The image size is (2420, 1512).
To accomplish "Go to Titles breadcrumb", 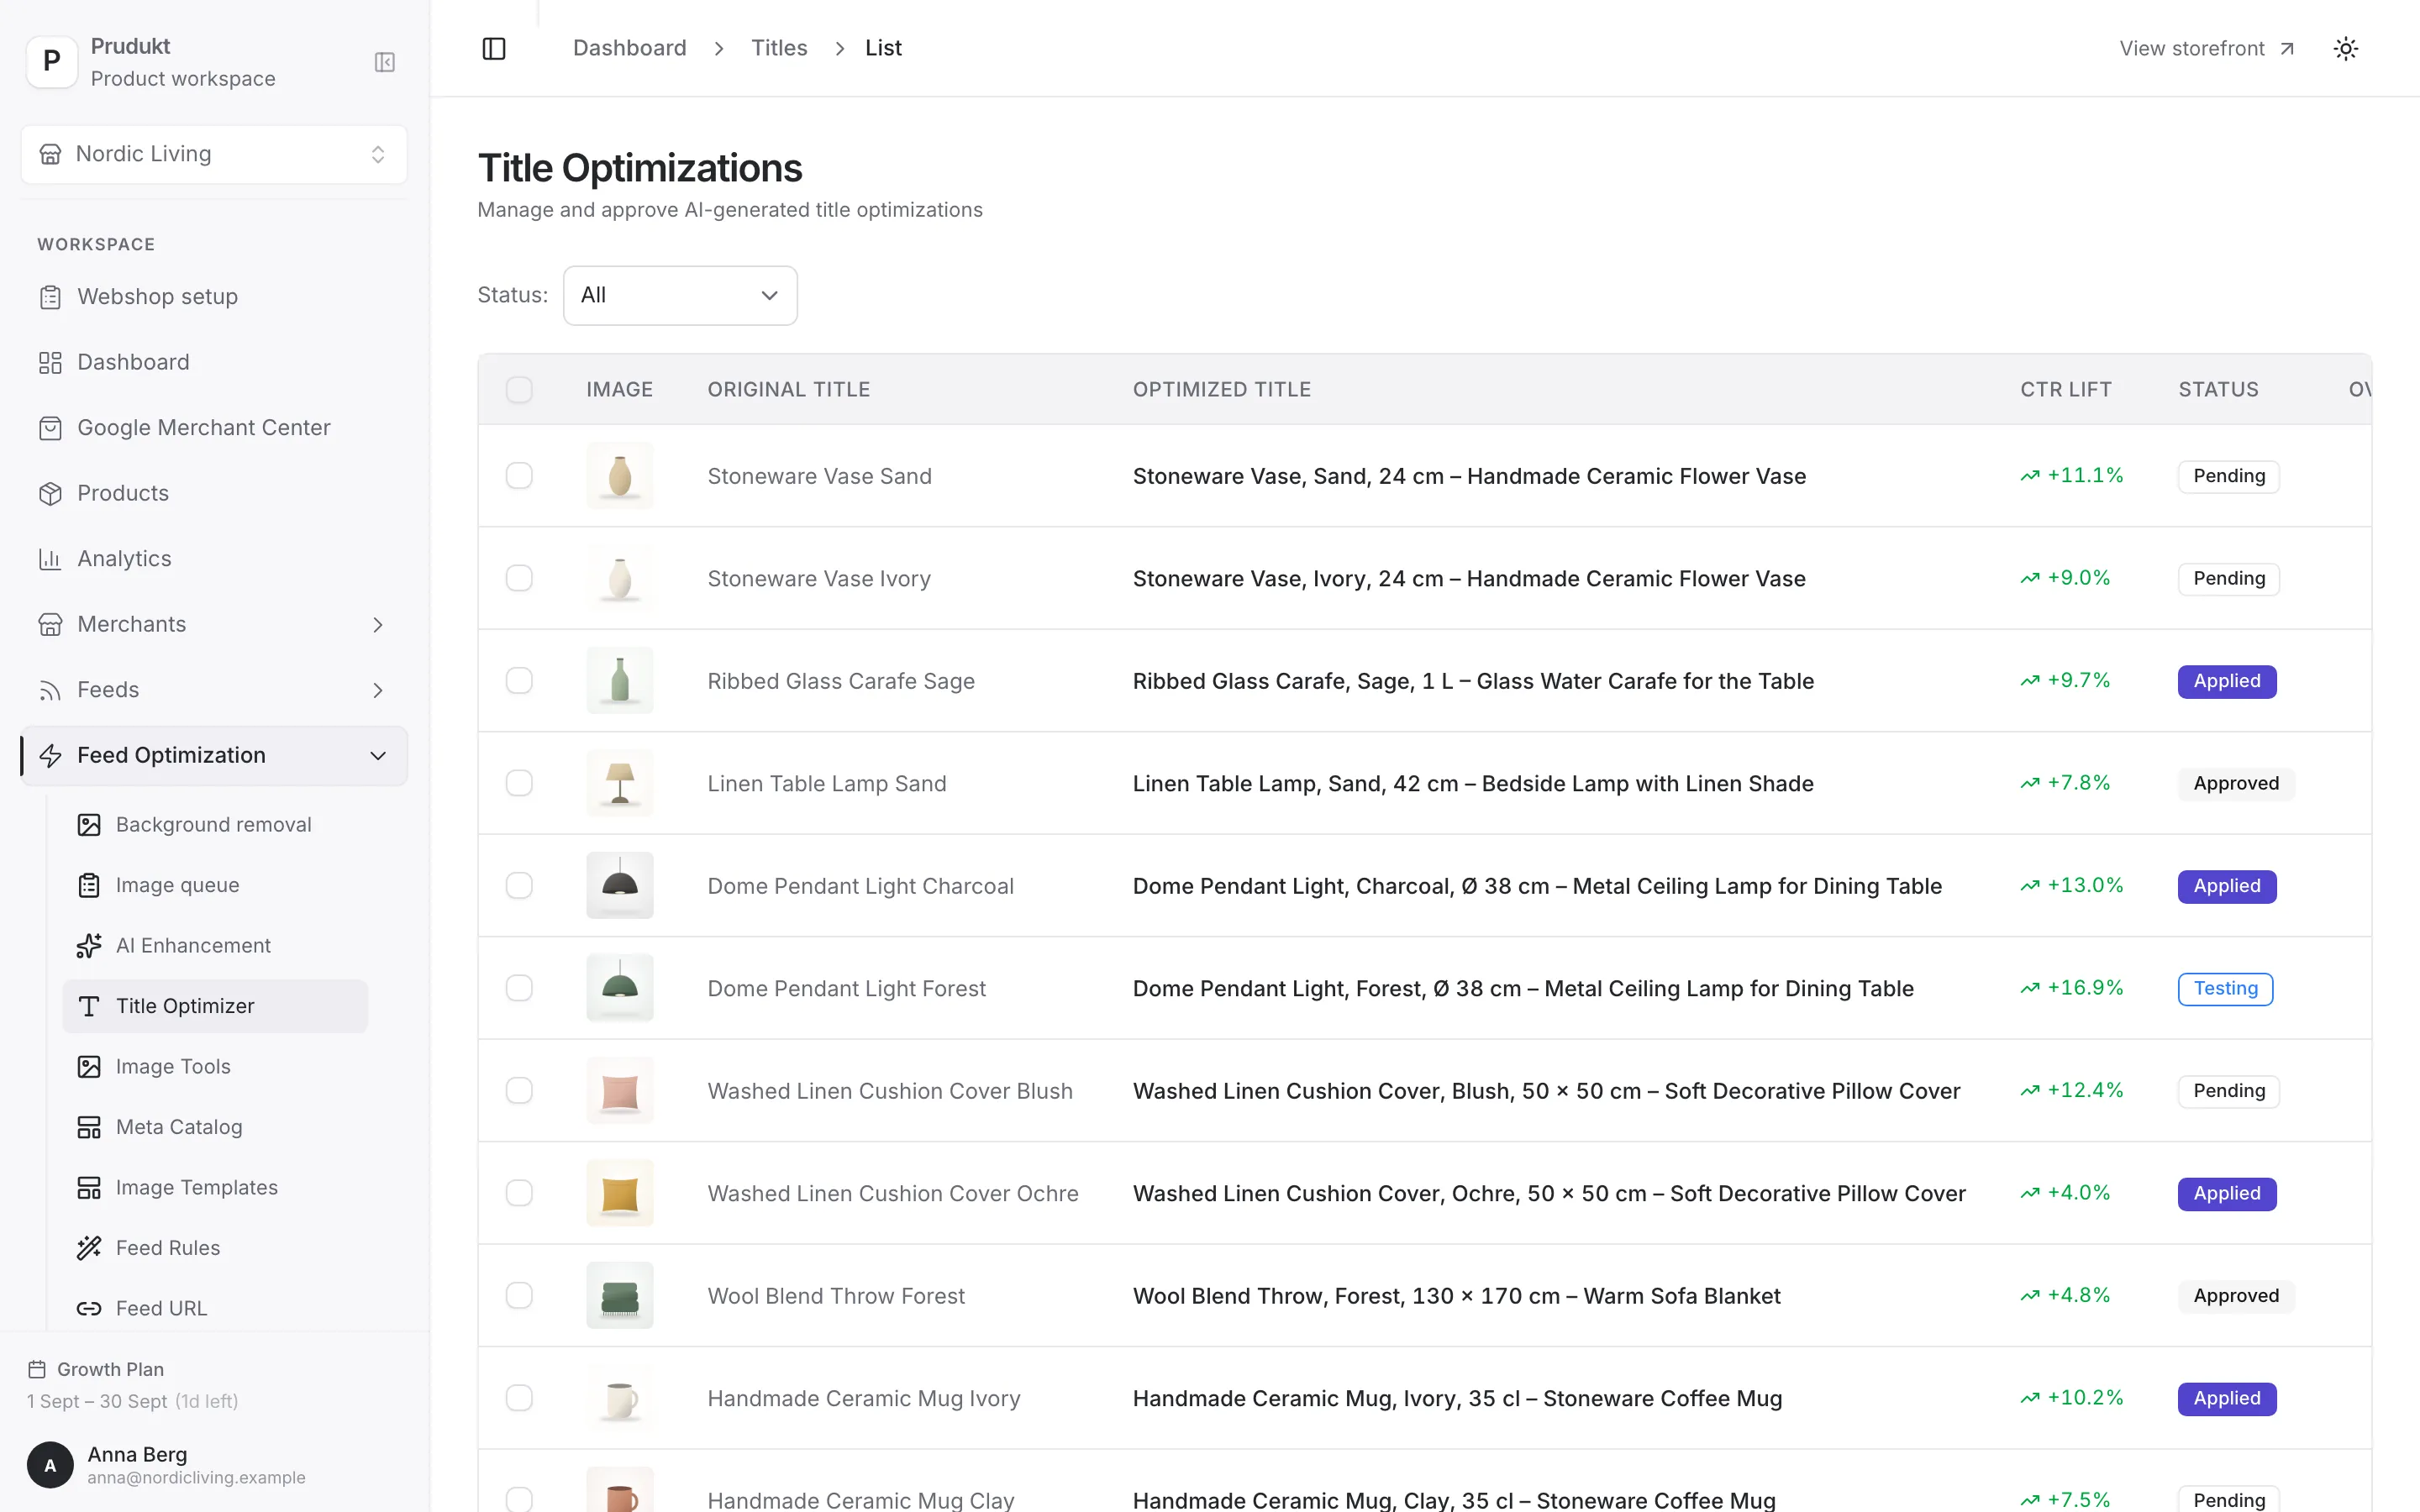I will (x=779, y=48).
